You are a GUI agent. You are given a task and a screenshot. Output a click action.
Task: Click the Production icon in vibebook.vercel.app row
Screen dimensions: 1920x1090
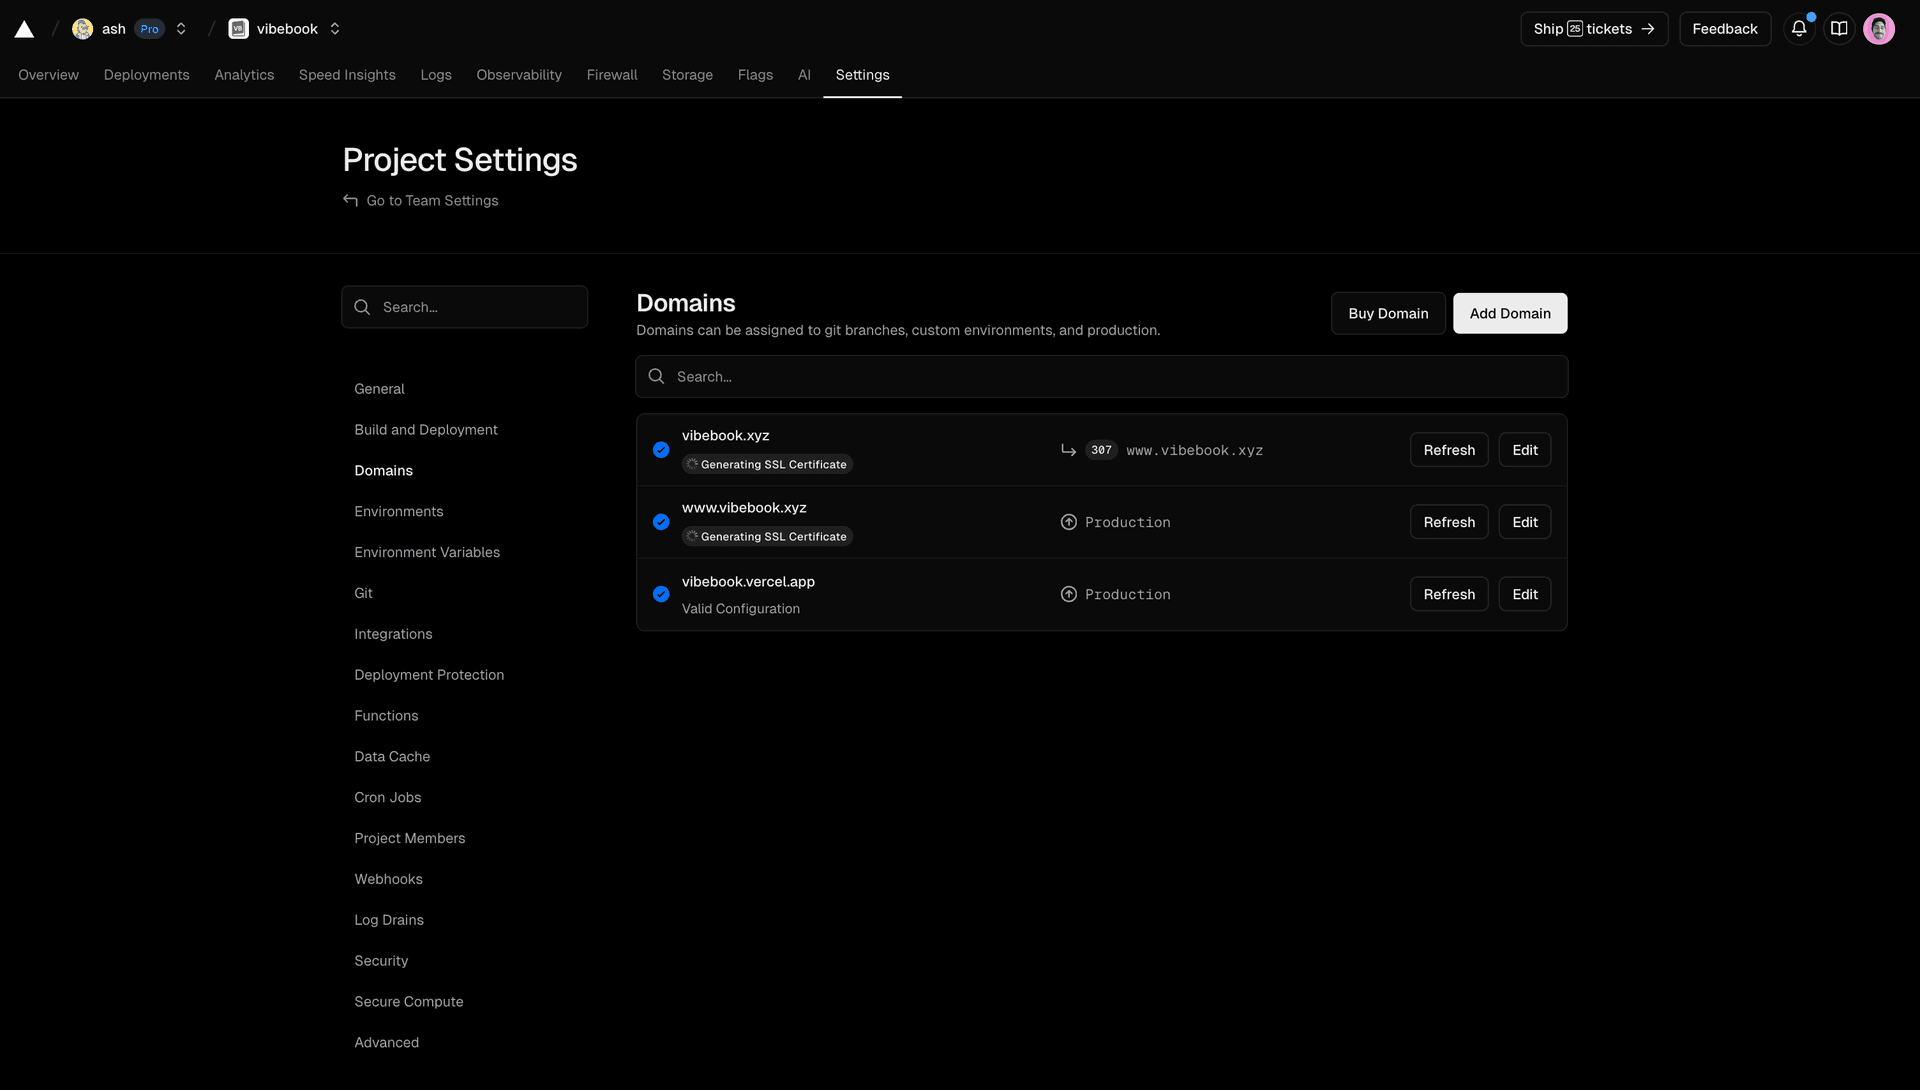1068,594
